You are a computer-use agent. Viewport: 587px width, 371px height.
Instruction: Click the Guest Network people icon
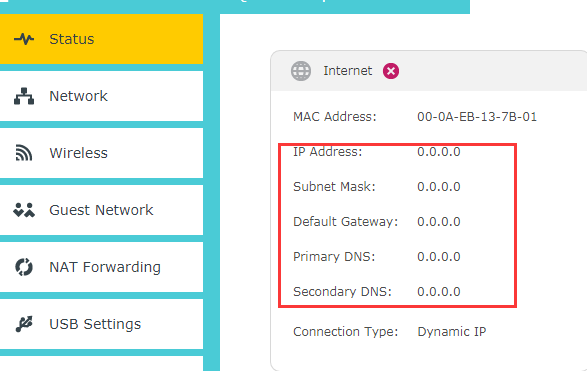(24, 210)
